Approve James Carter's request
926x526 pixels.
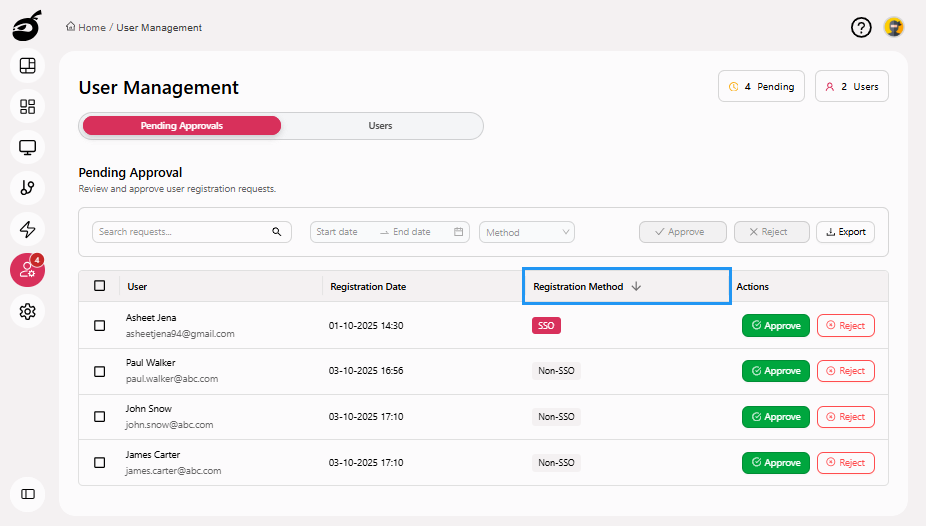click(x=776, y=463)
